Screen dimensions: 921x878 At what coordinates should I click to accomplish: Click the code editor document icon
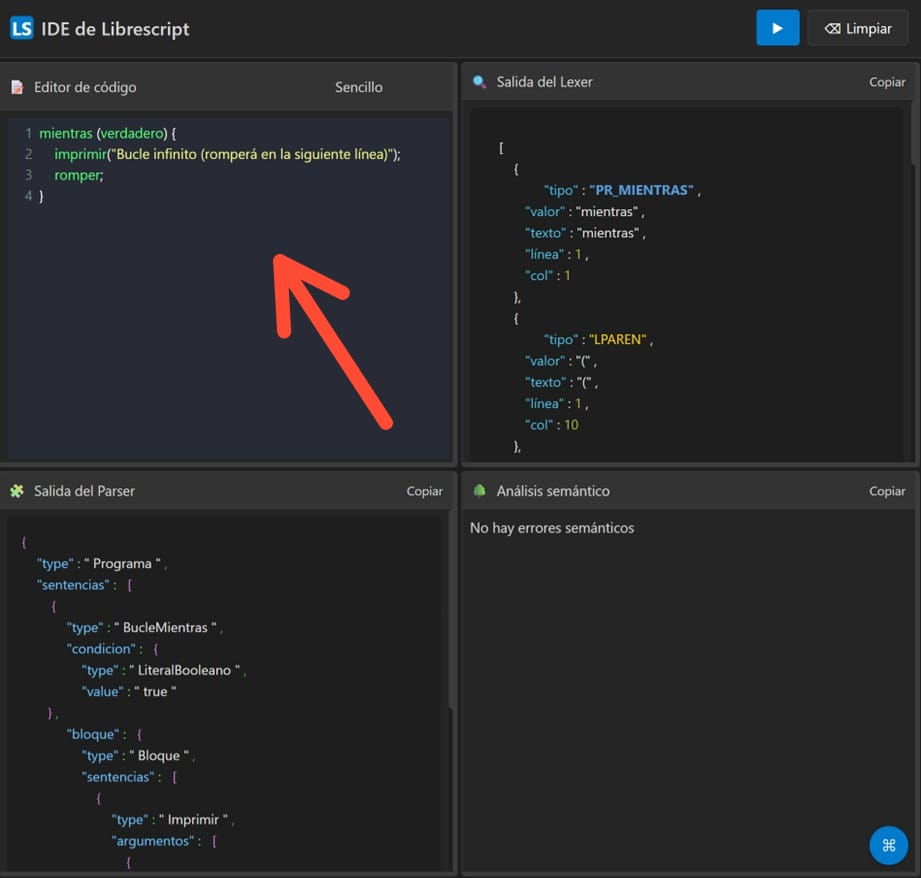[x=17, y=88]
